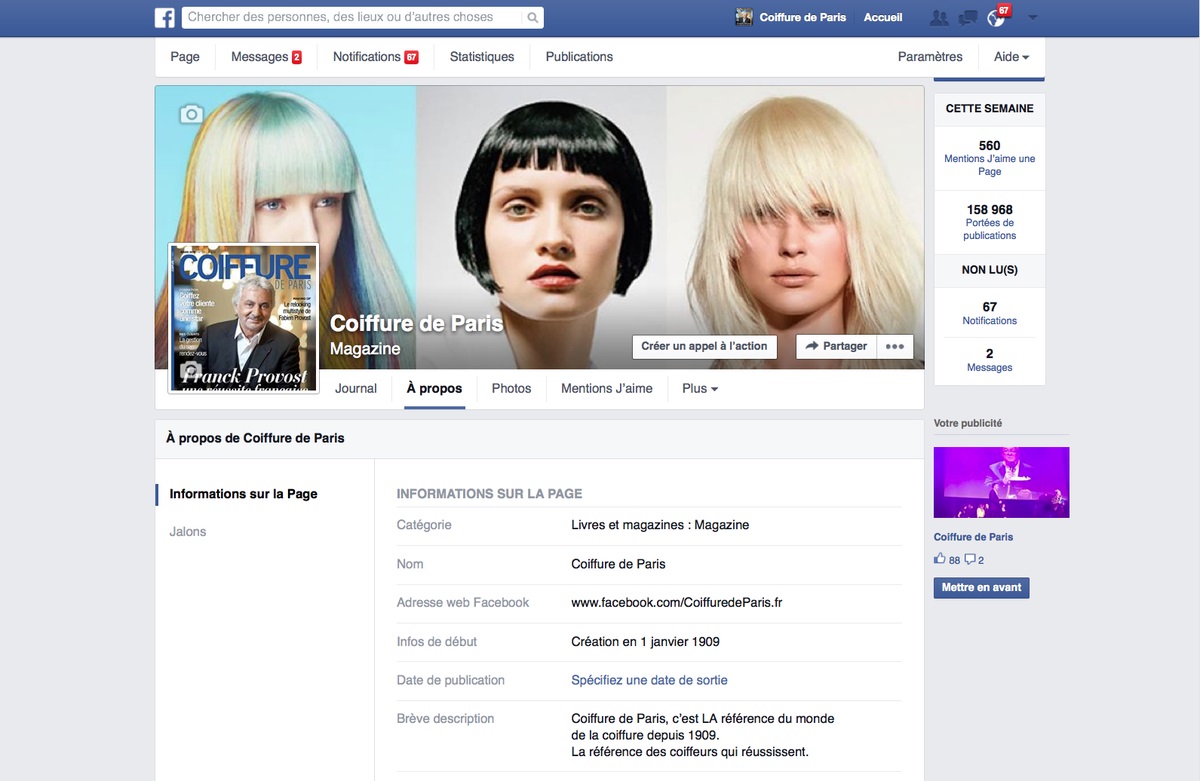Switch to the Photos tab
This screenshot has width=1200, height=781.
[511, 388]
